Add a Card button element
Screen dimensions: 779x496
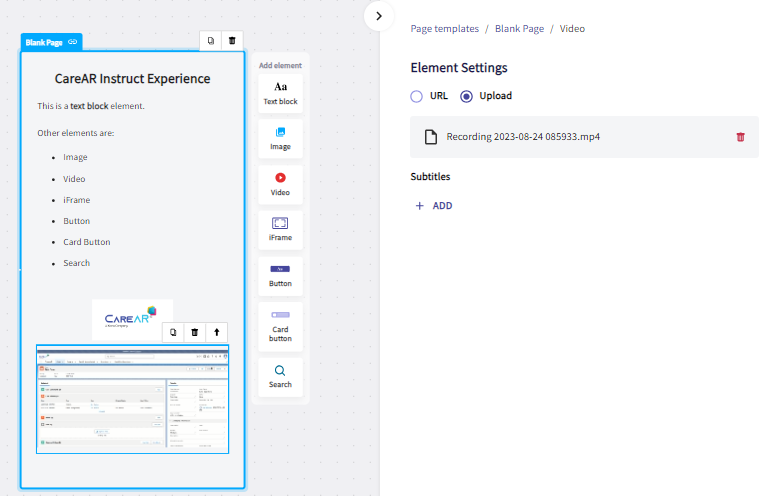tap(280, 327)
